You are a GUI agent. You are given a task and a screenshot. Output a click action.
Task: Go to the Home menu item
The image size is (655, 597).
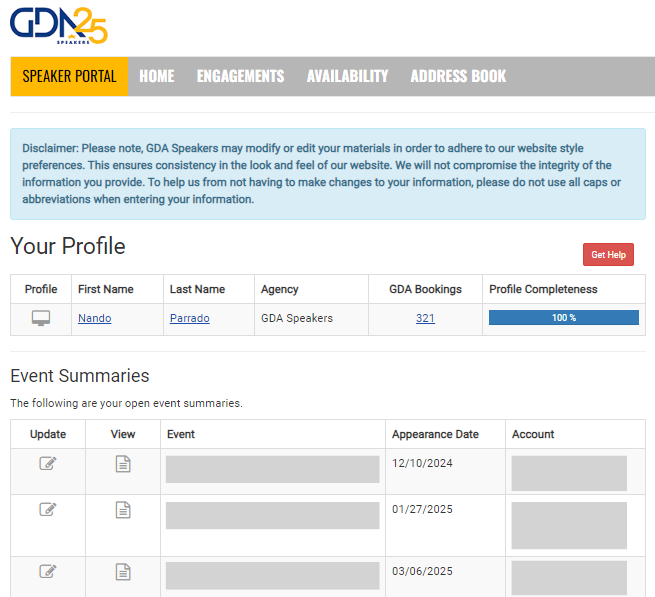pyautogui.click(x=157, y=76)
